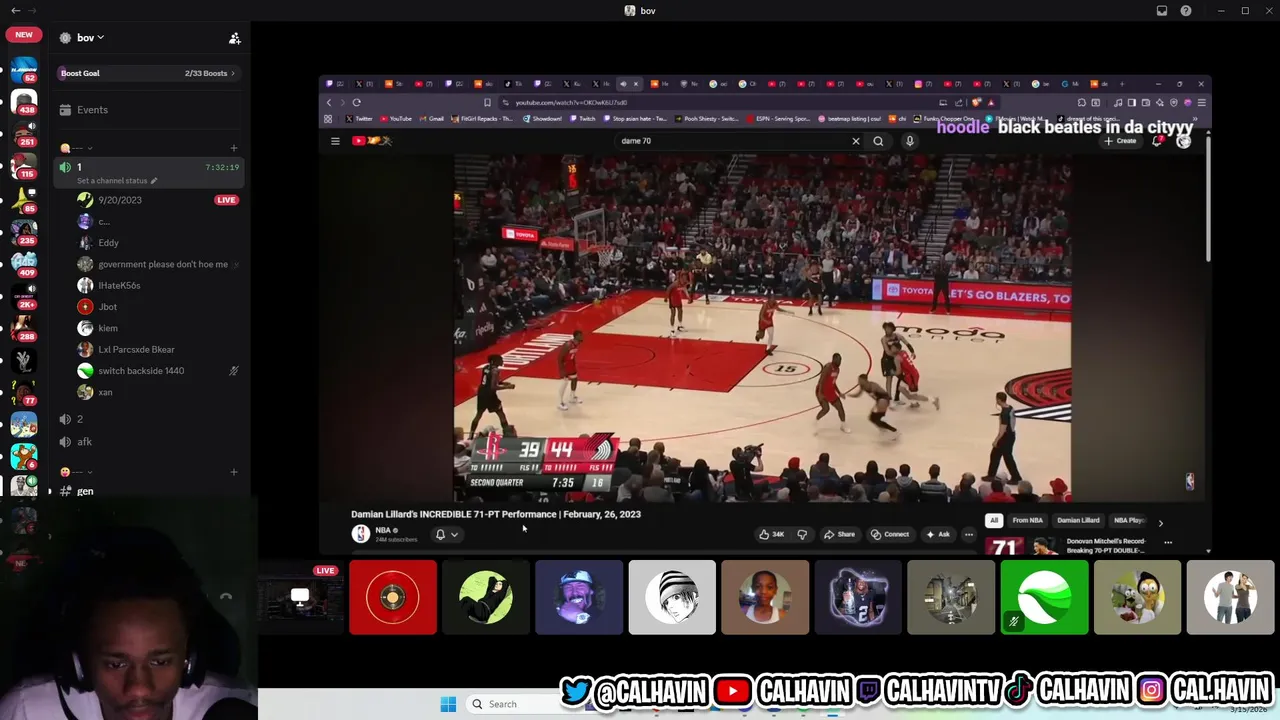The height and width of the screenshot is (720, 1280).
Task: Open the server with the 235 badge
Action: 24,232
